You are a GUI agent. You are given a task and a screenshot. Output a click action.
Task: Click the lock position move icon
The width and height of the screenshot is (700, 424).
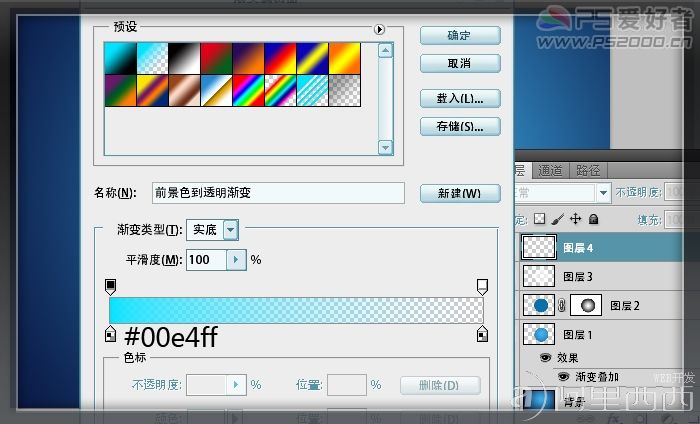coord(575,219)
